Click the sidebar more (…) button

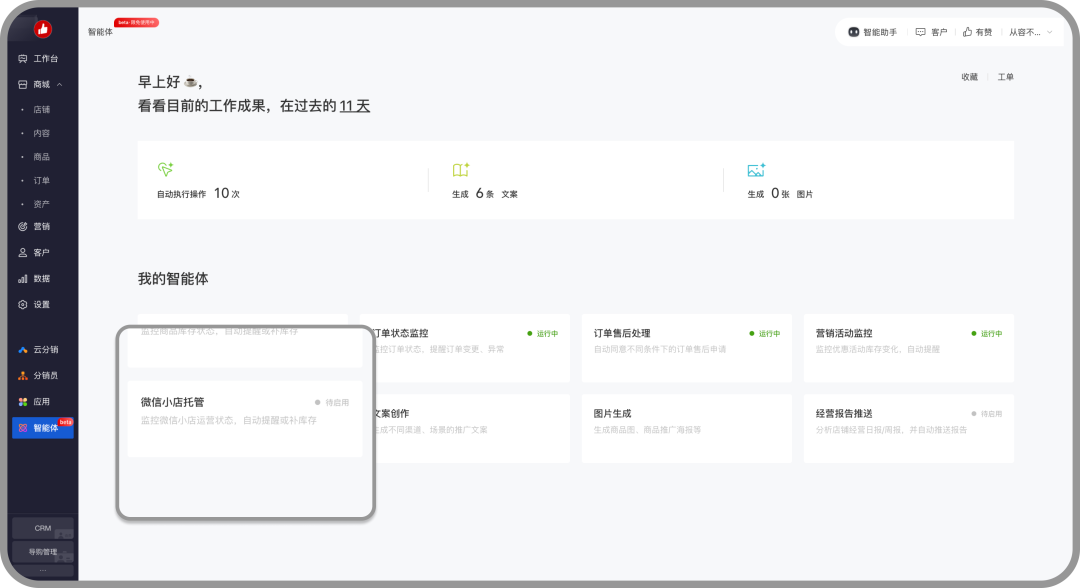[43, 570]
